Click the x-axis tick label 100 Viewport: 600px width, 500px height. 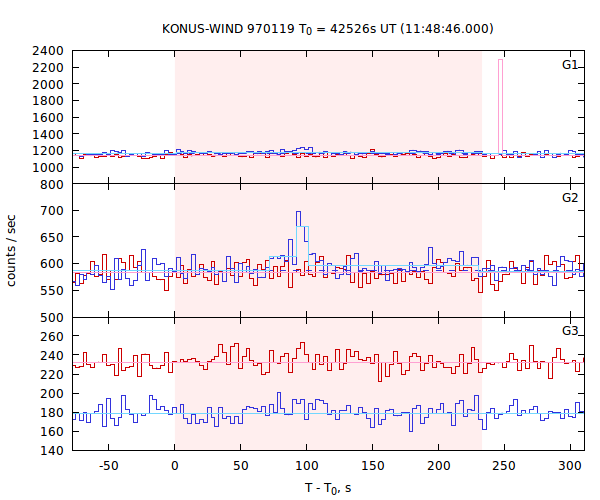pos(307,466)
